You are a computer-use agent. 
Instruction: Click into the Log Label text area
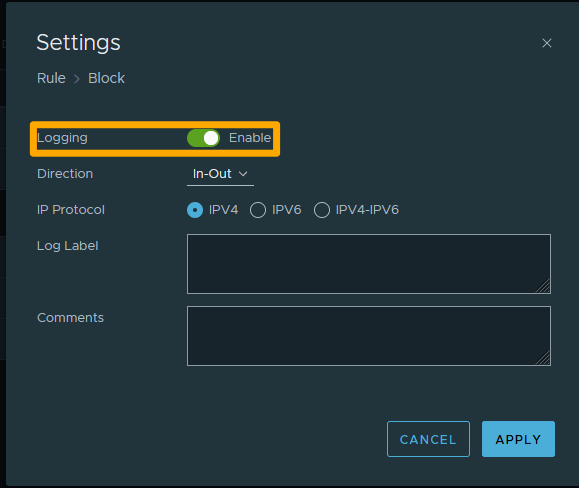point(369,264)
